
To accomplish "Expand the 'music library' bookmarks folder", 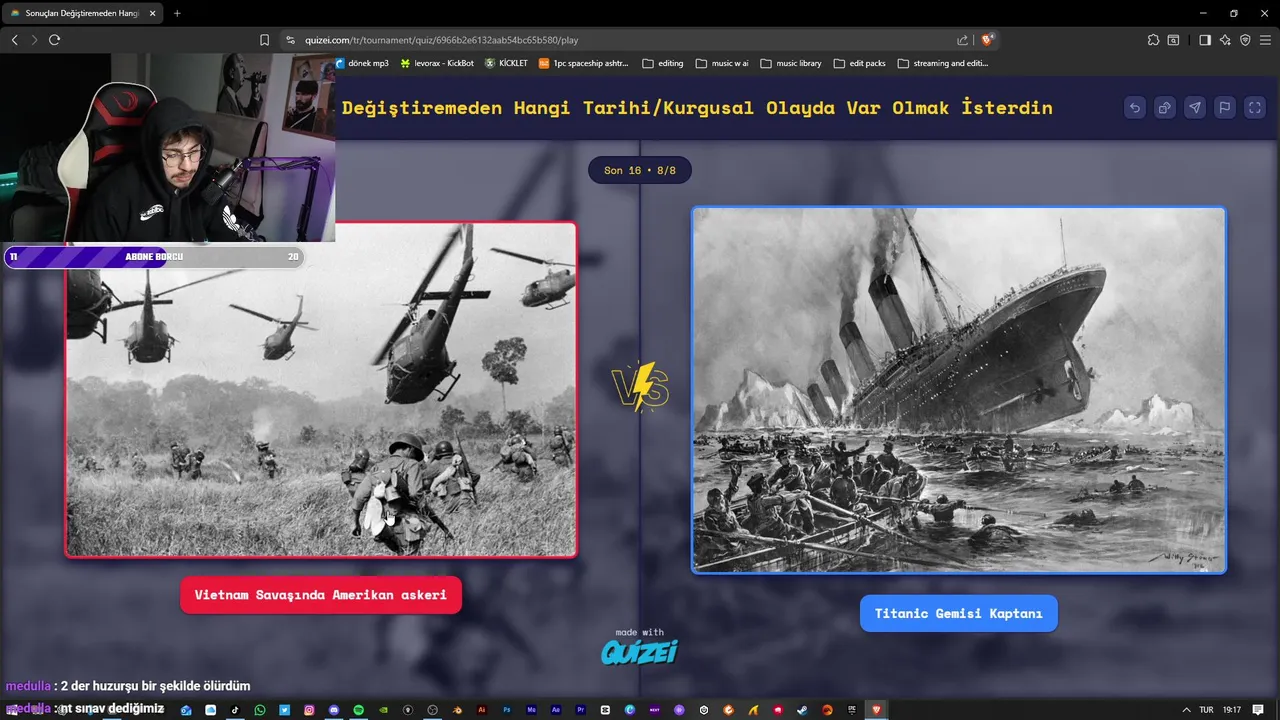I will click(791, 63).
